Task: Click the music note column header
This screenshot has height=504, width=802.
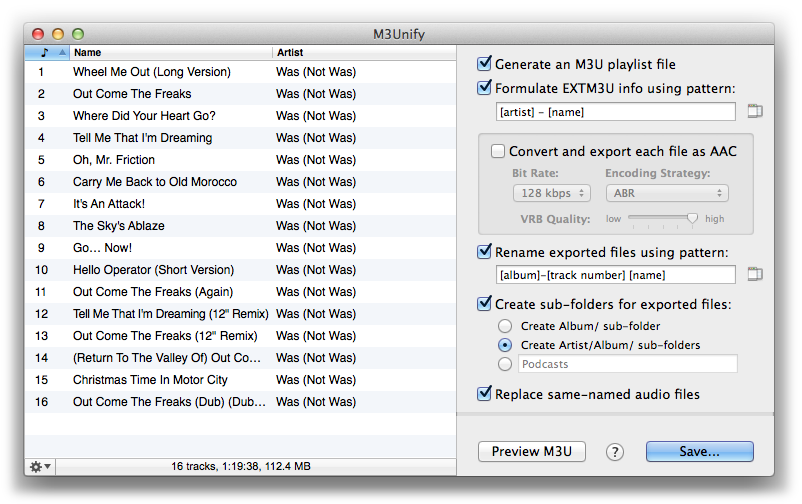Action: click(45, 52)
